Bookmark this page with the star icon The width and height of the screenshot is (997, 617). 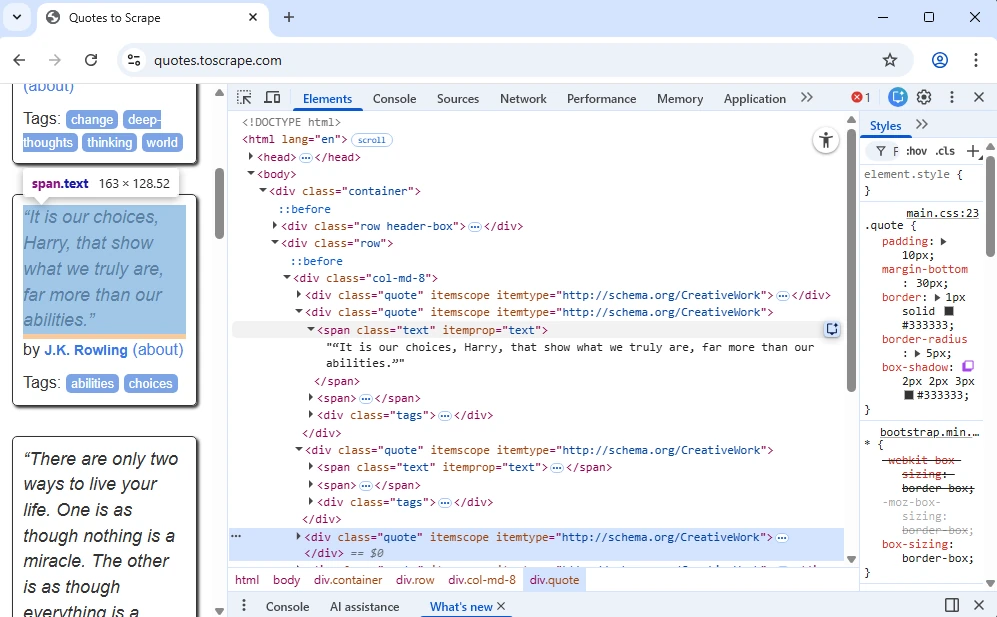(889, 60)
